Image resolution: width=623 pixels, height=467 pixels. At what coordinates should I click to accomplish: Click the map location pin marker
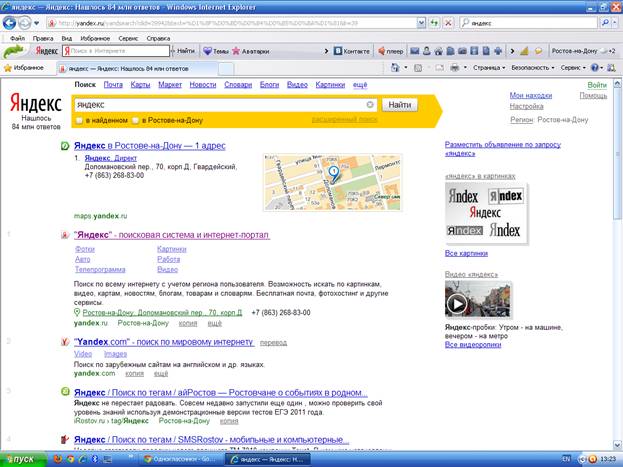click(x=334, y=174)
